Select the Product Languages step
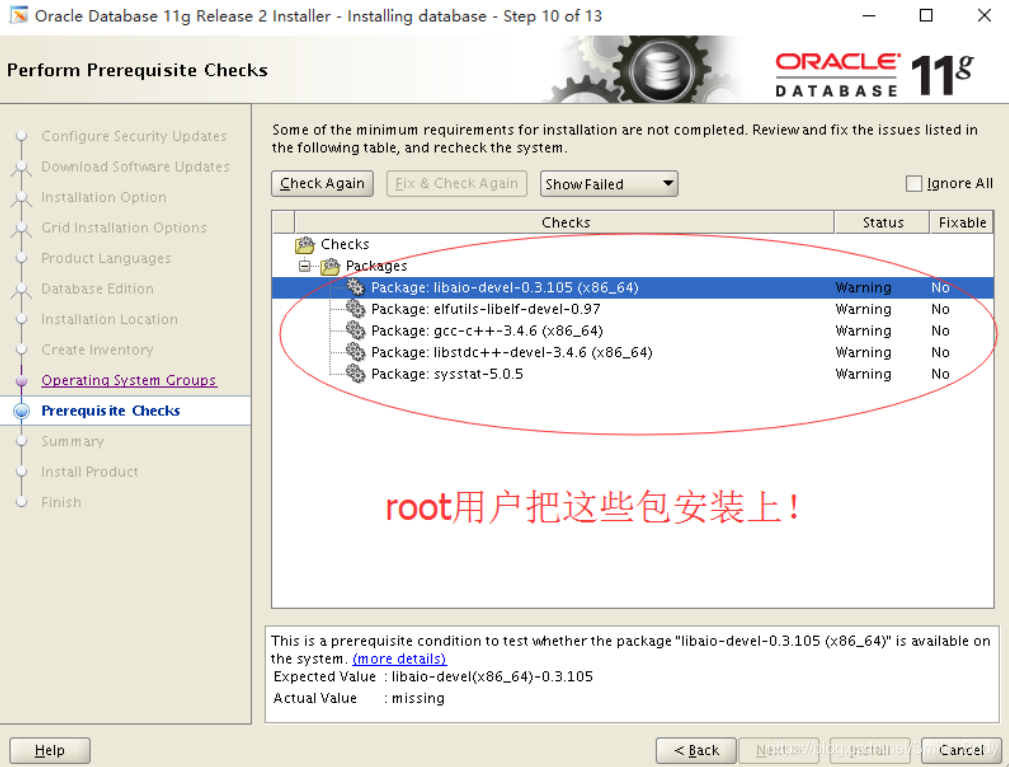 click(106, 258)
